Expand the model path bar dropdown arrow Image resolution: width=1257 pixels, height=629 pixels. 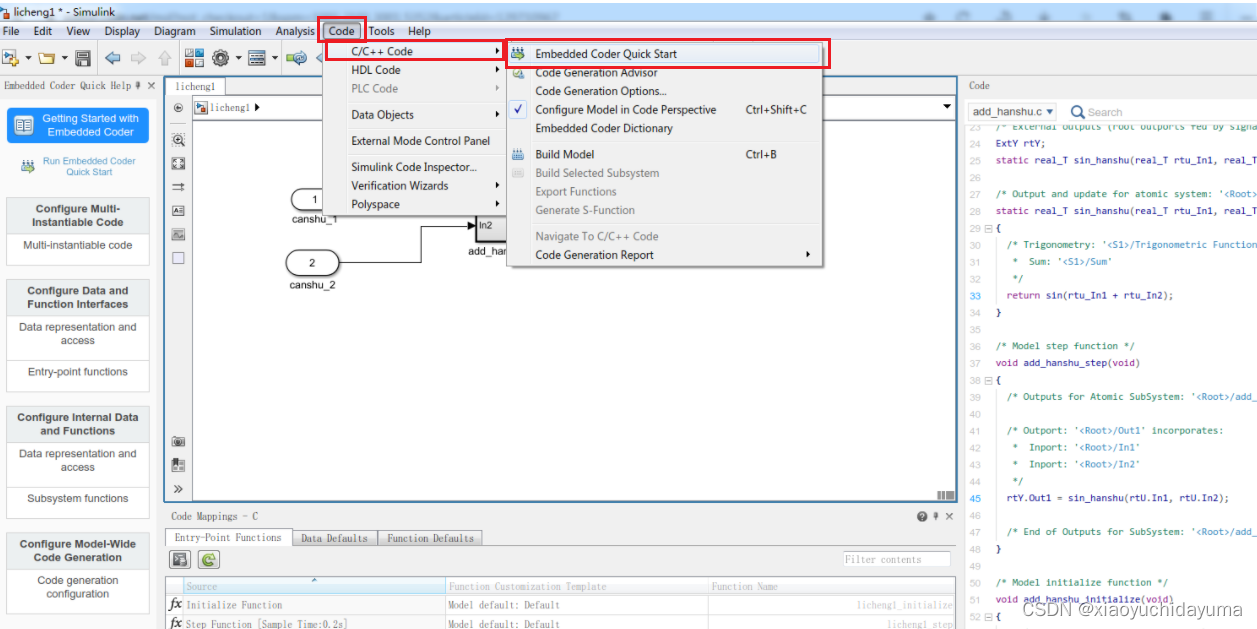(947, 107)
